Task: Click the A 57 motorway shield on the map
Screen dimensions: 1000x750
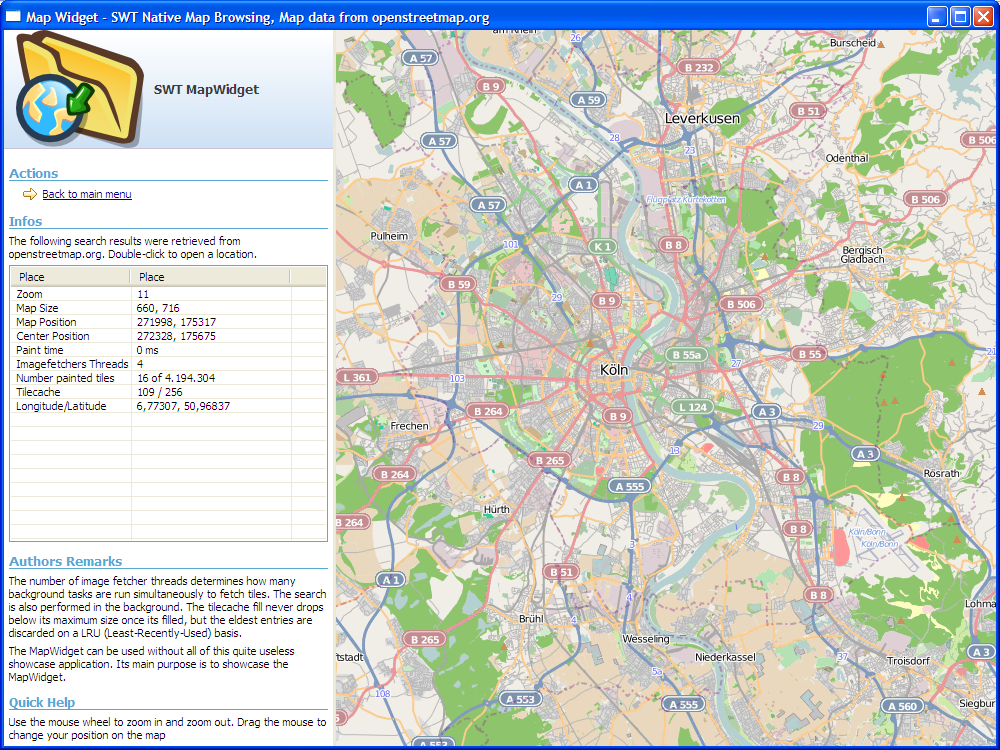Action: click(x=421, y=58)
